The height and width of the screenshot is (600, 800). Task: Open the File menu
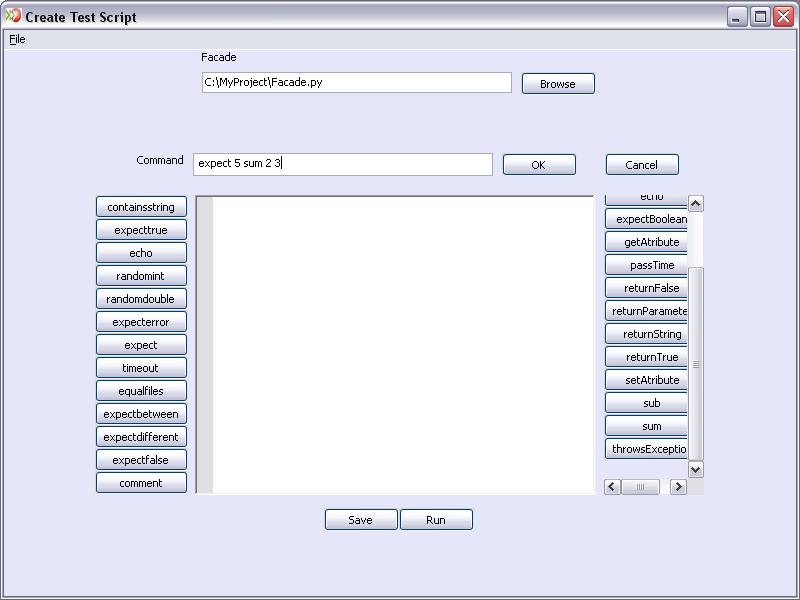[17, 39]
